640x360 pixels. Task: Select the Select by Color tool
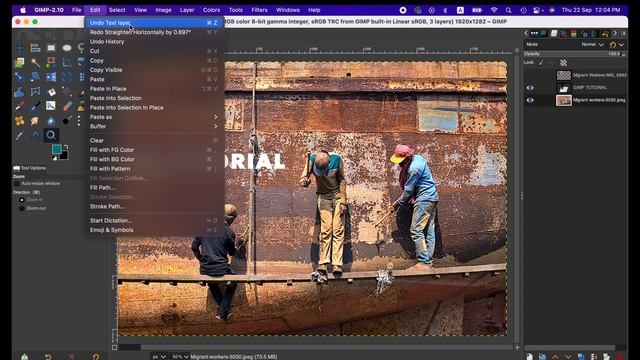51,62
